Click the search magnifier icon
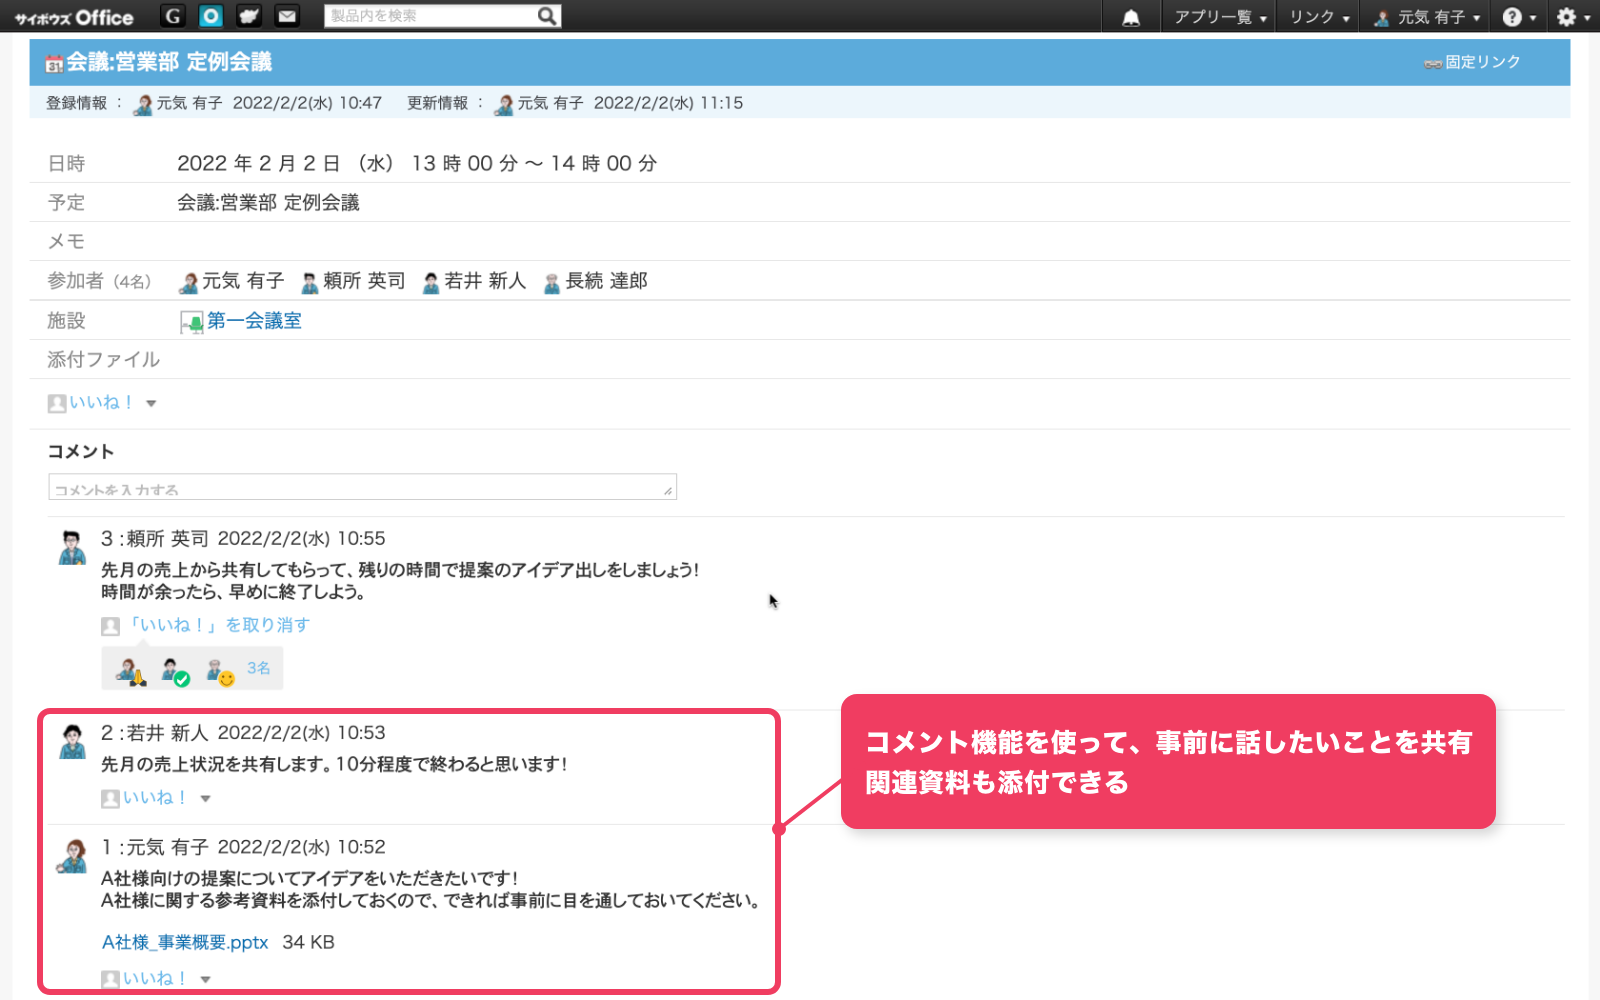This screenshot has width=1600, height=1000. click(547, 16)
